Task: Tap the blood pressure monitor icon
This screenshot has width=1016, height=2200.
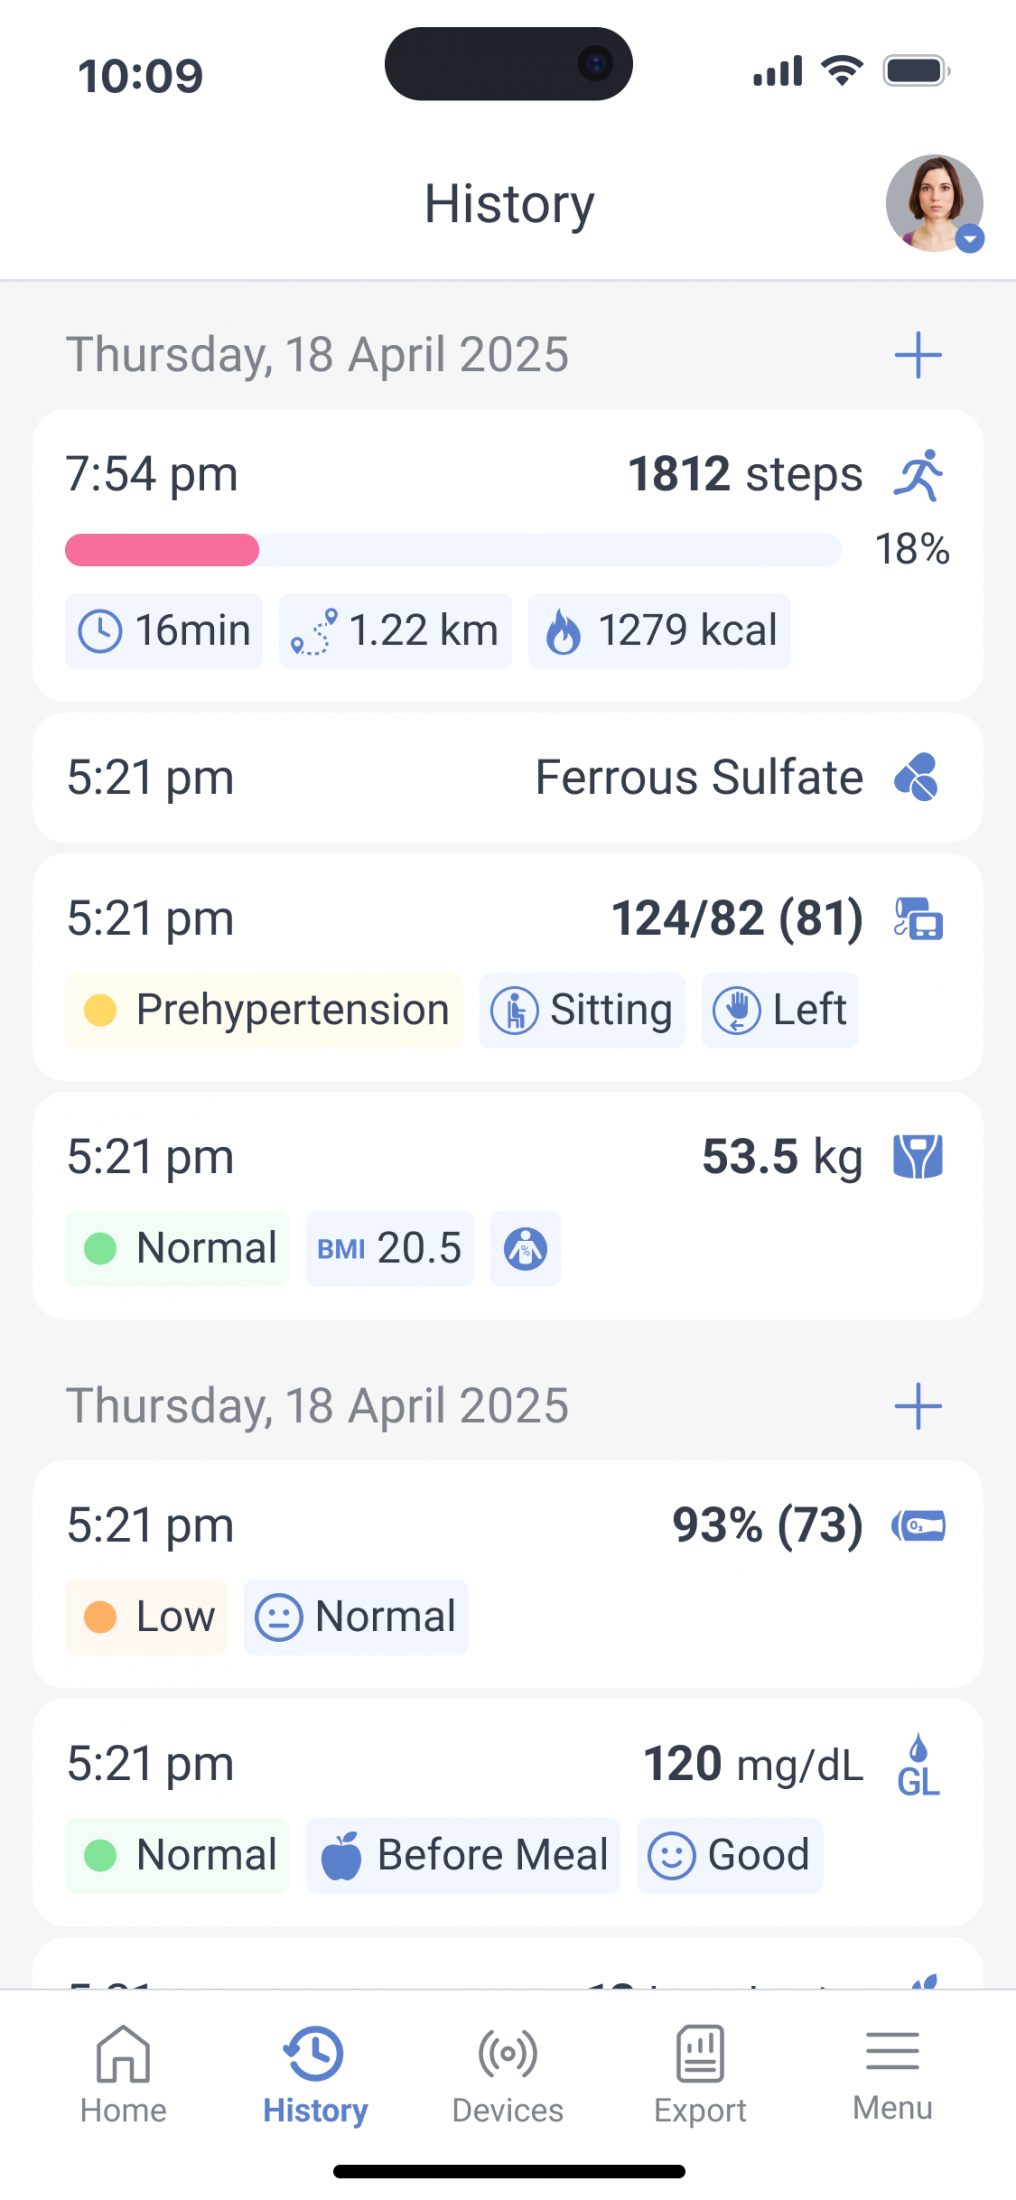Action: [918, 918]
